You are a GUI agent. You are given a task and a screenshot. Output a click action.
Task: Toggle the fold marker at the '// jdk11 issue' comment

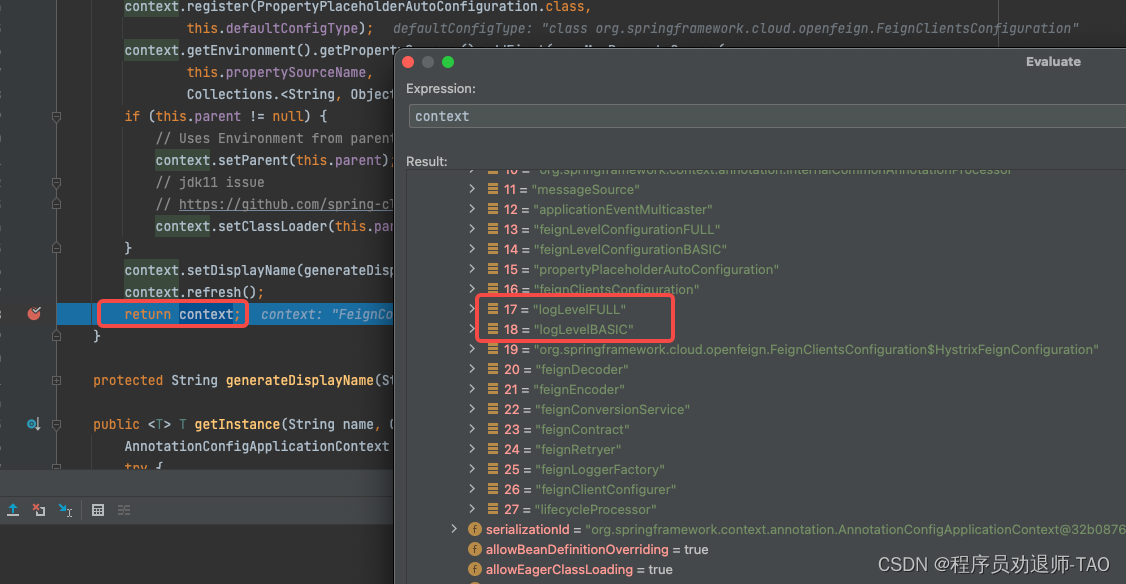[56, 182]
